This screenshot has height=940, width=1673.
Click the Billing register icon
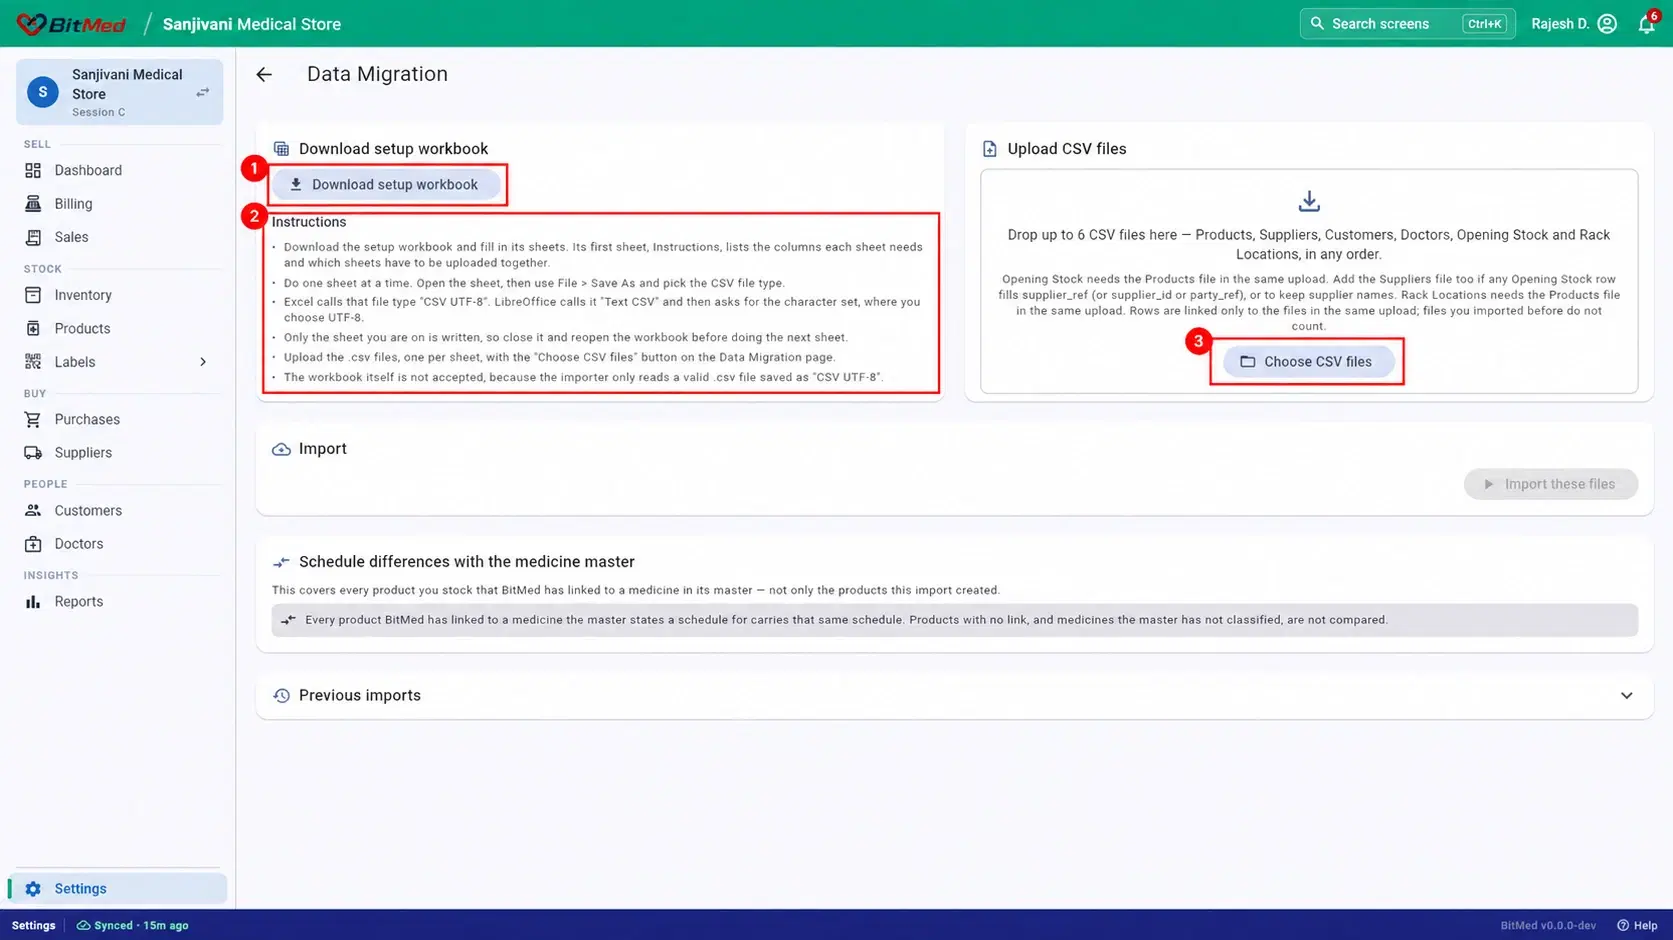click(33, 204)
